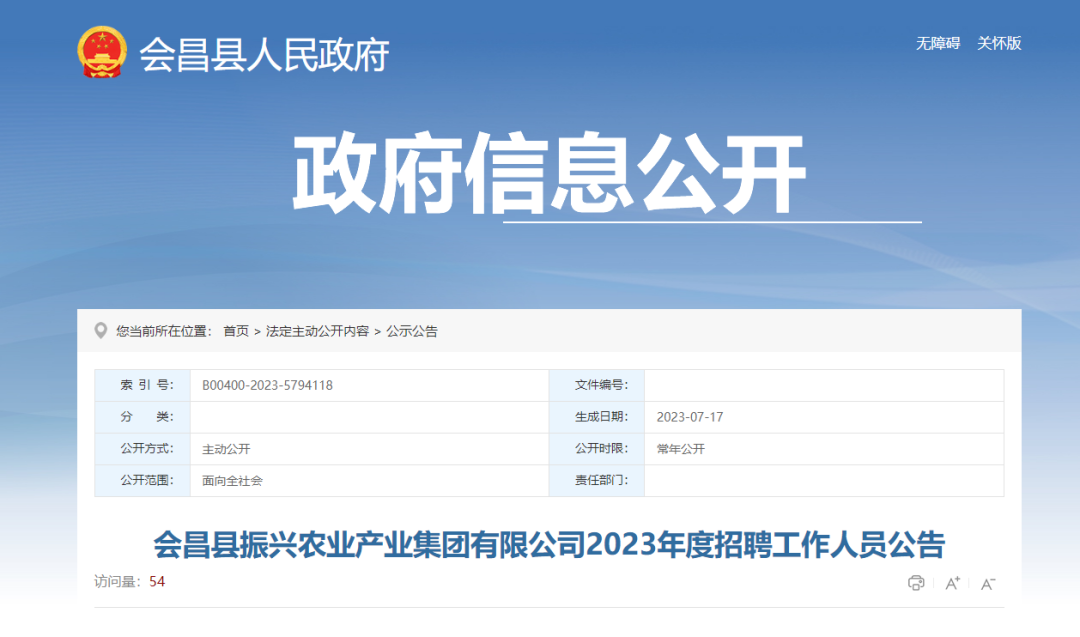Click the 文件编号 label cell
This screenshot has height=637, width=1080.
coord(597,386)
